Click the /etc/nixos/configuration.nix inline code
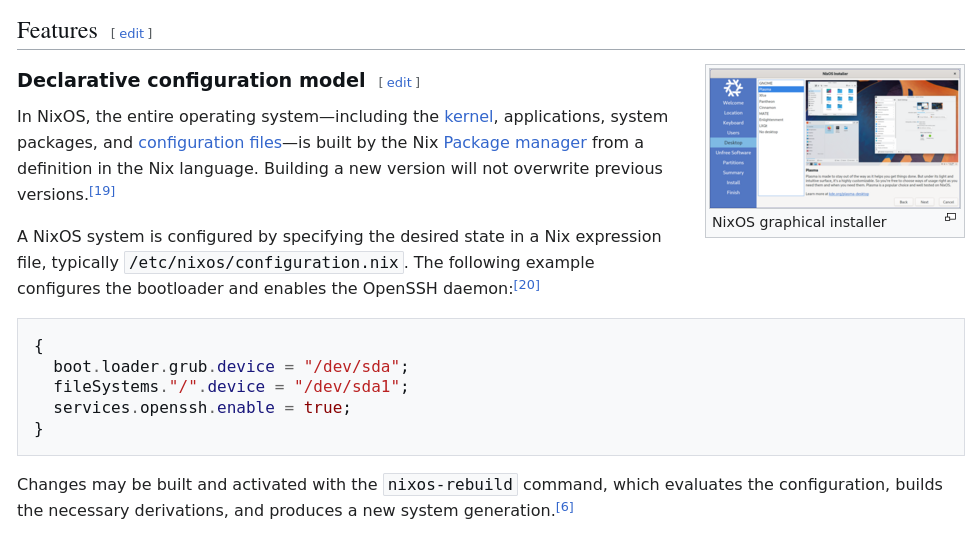The image size is (976, 535). coord(264,263)
